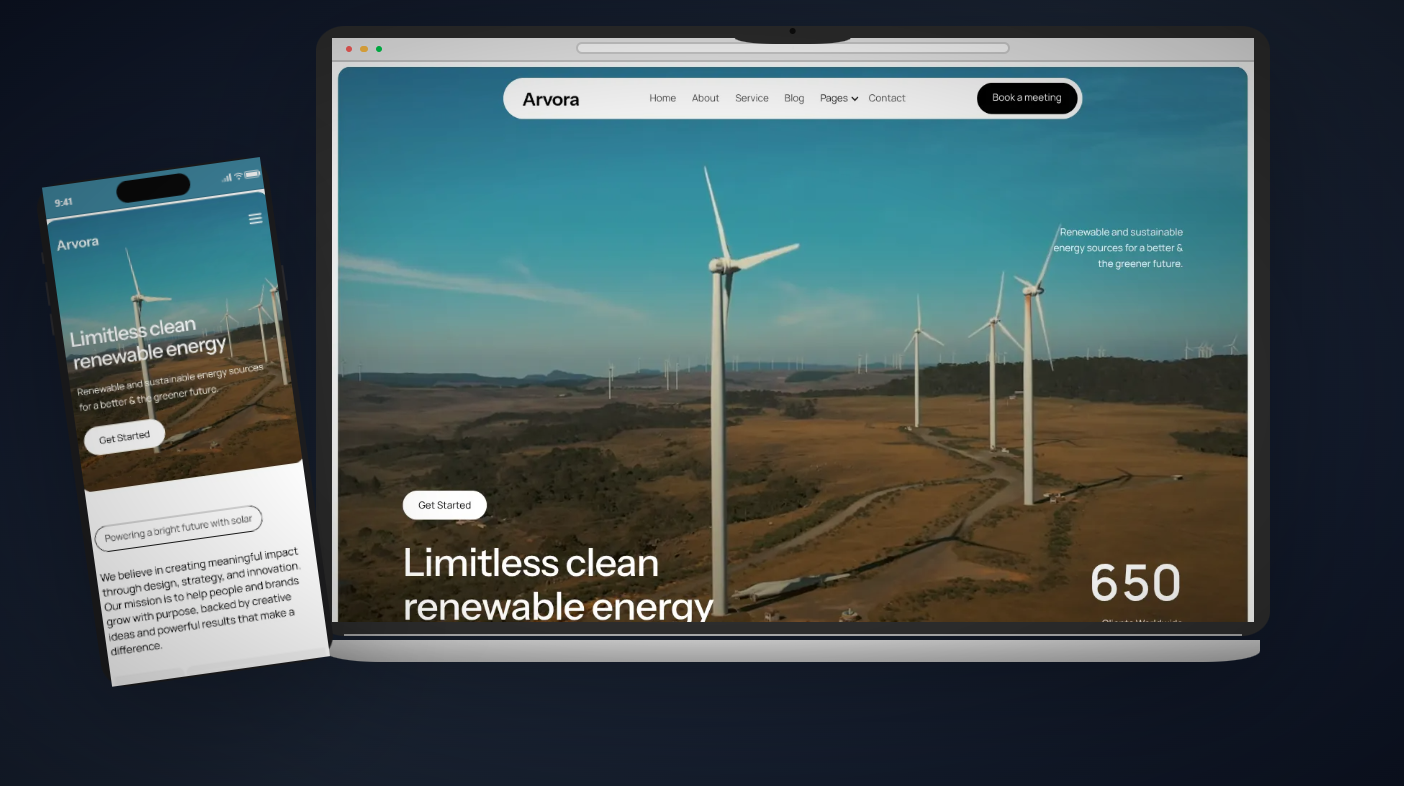Open the Home nav link
The image size is (1404, 786).
[x=662, y=98]
